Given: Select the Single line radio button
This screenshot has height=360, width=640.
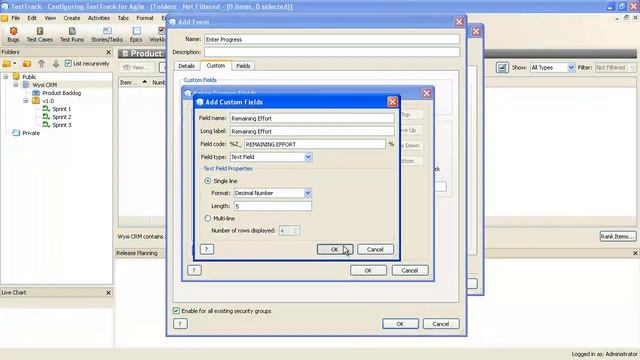Looking at the screenshot, I should coord(207,180).
